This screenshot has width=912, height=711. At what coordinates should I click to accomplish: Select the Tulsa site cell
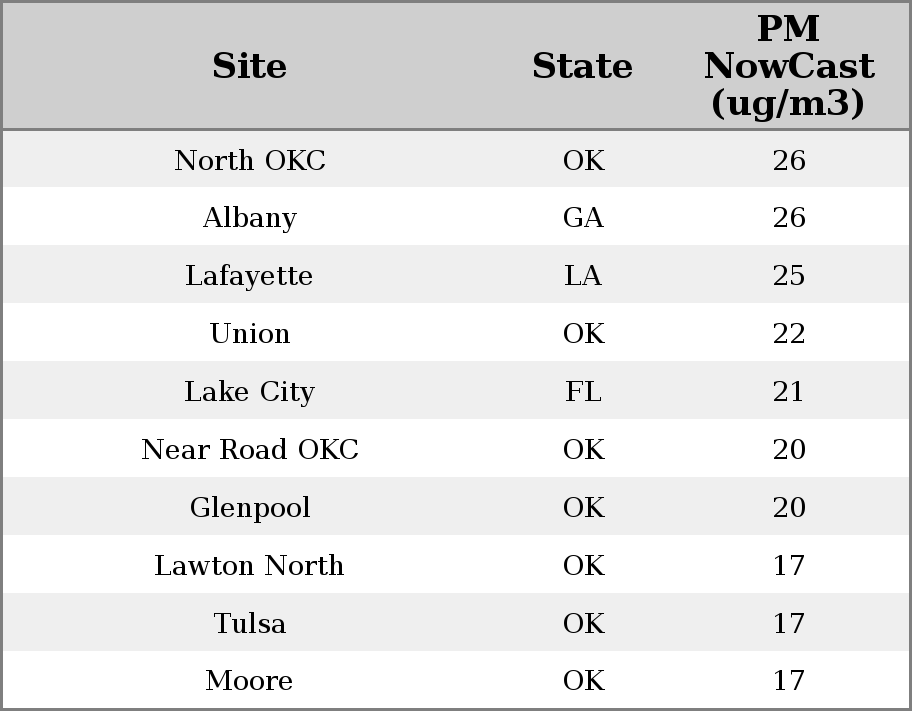(250, 624)
